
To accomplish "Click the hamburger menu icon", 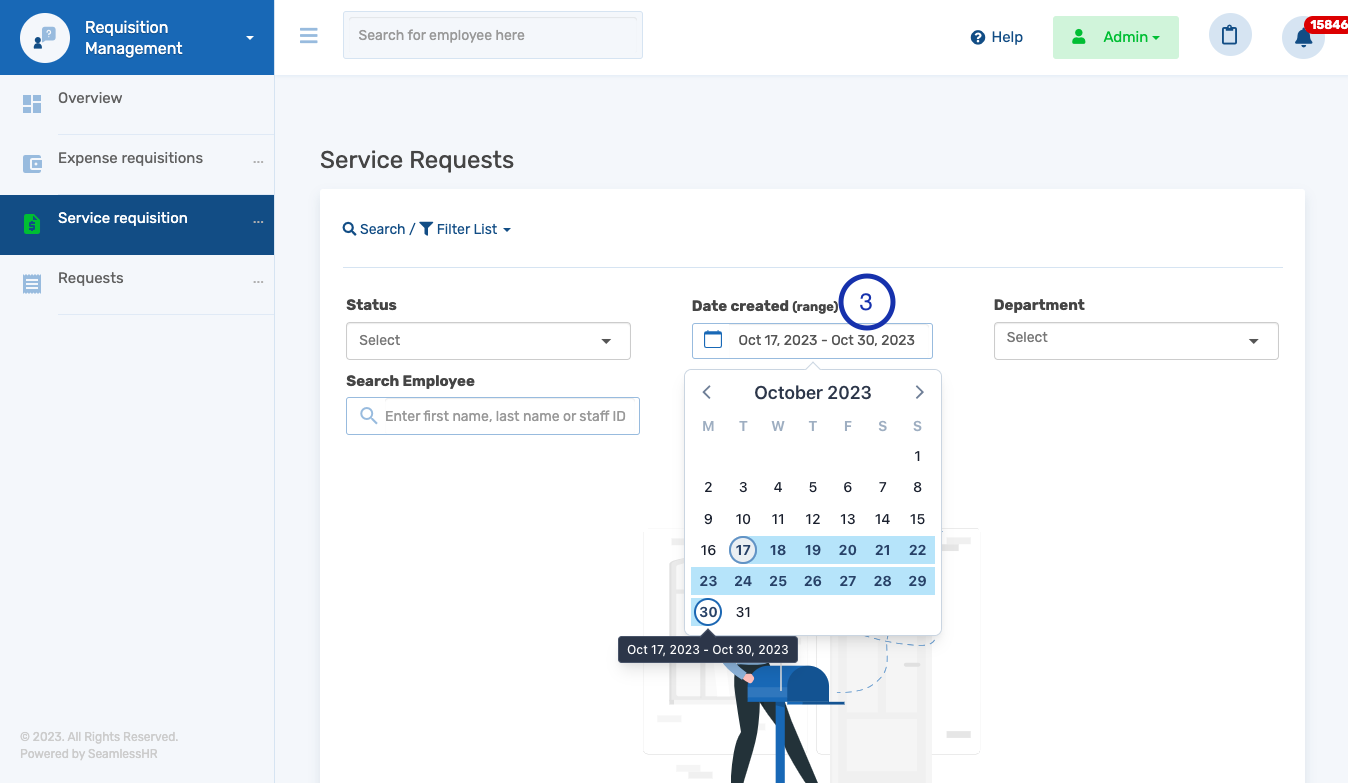I will [308, 34].
